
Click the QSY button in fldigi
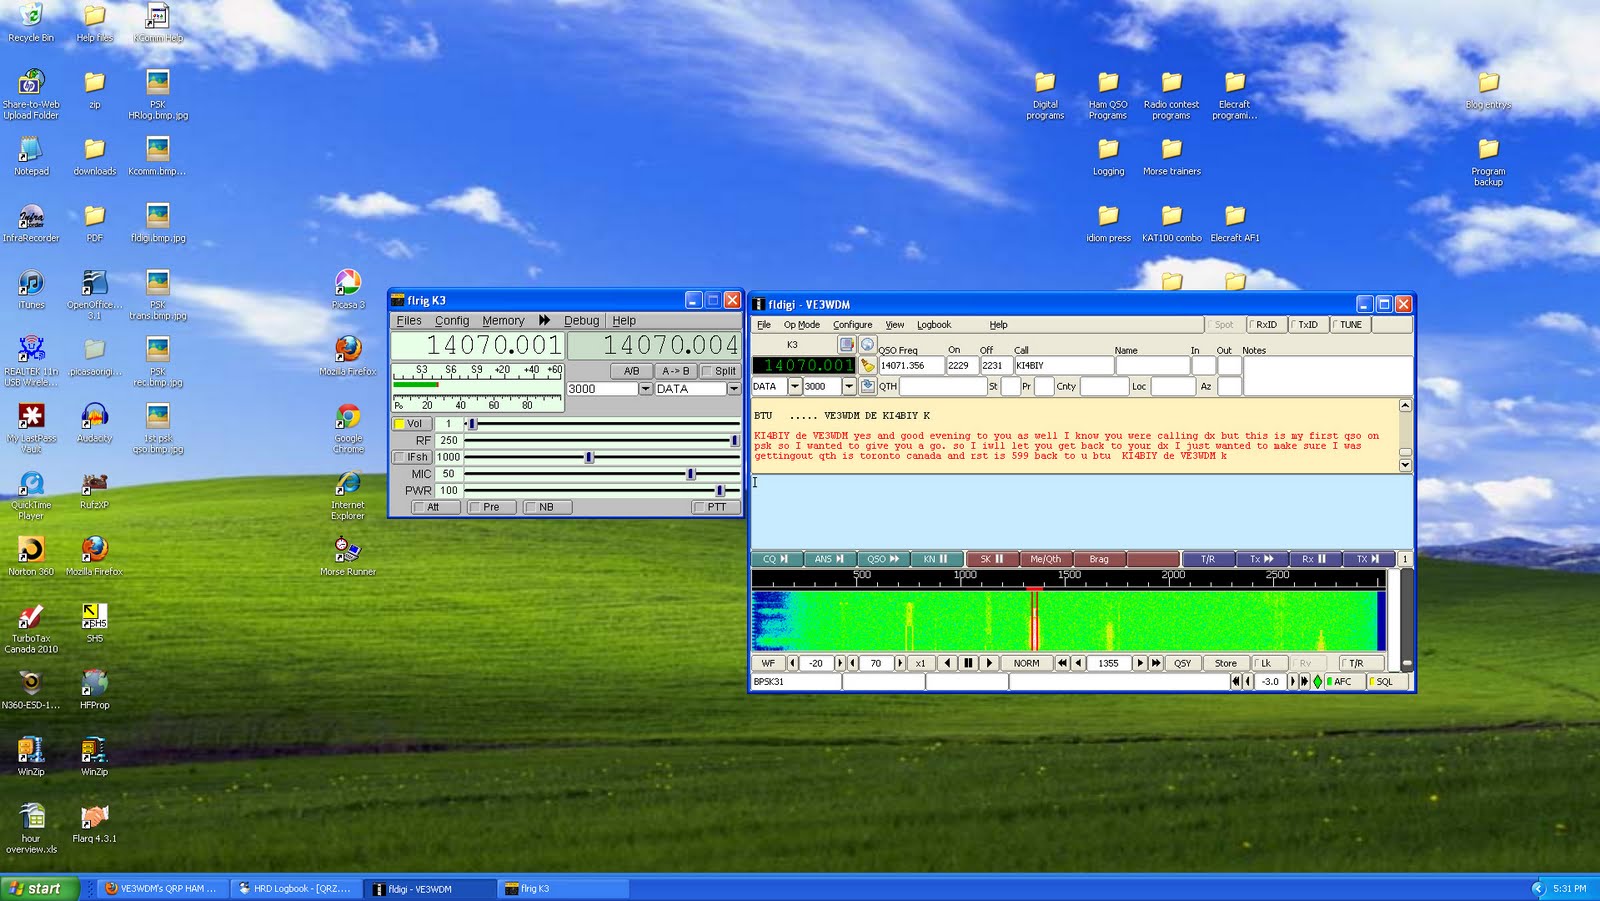1182,662
